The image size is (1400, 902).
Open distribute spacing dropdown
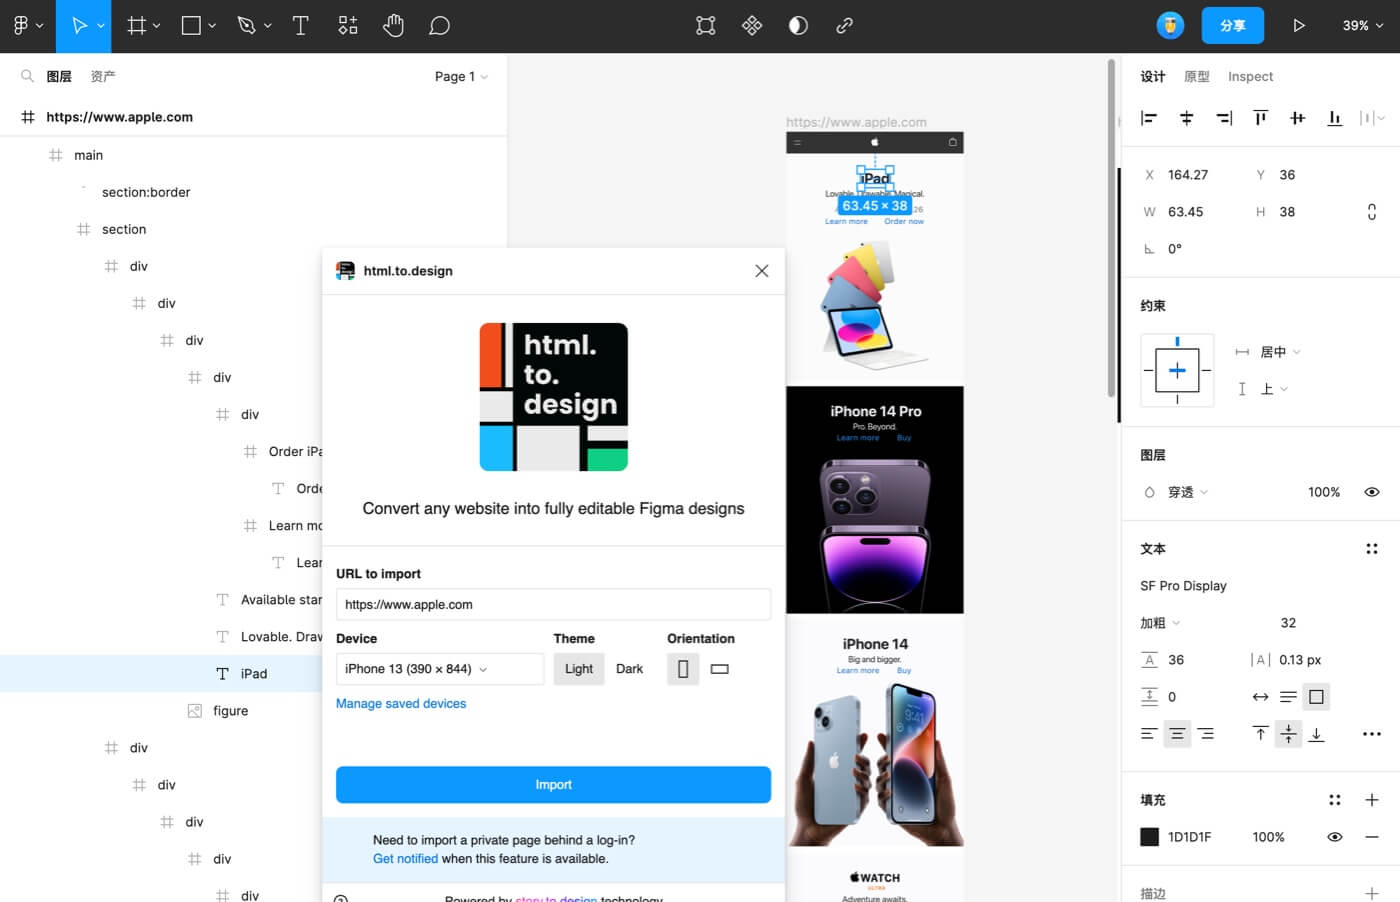point(1372,118)
